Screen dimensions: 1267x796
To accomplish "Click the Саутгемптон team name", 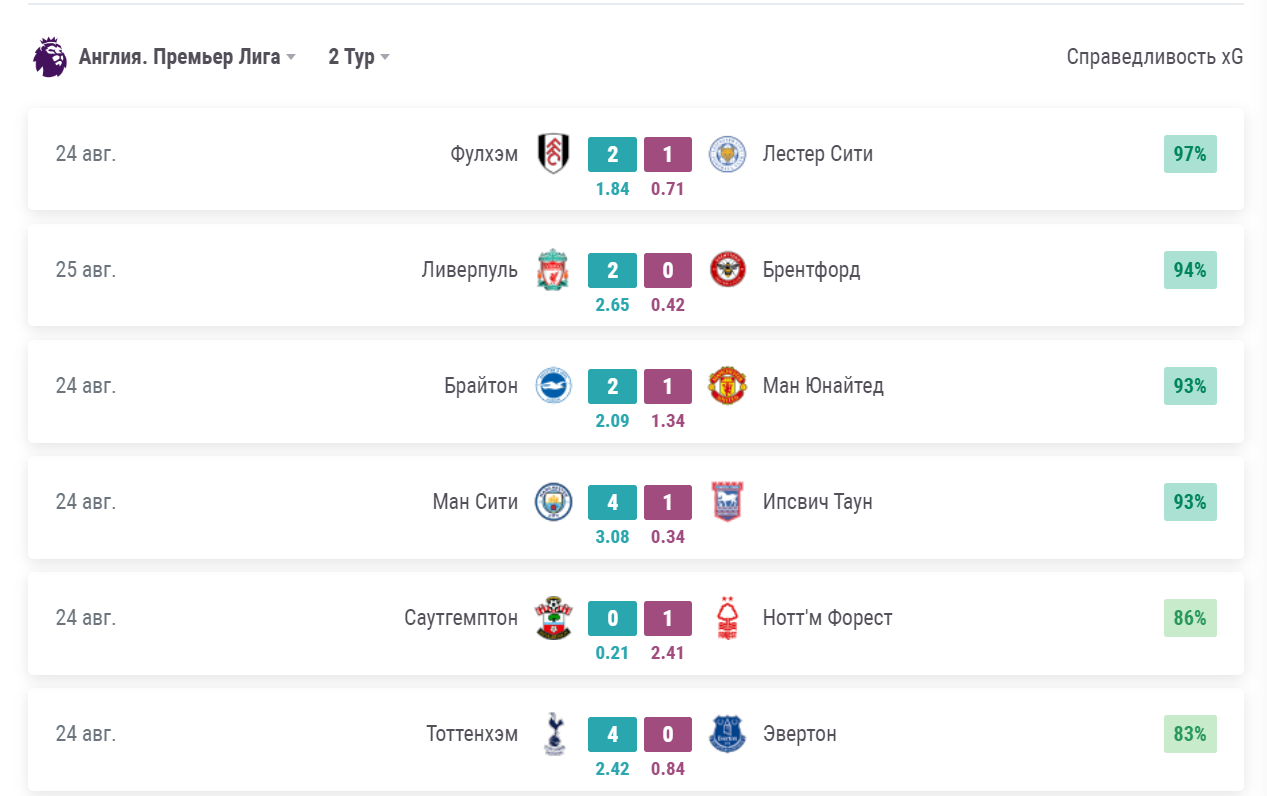I will point(461,618).
